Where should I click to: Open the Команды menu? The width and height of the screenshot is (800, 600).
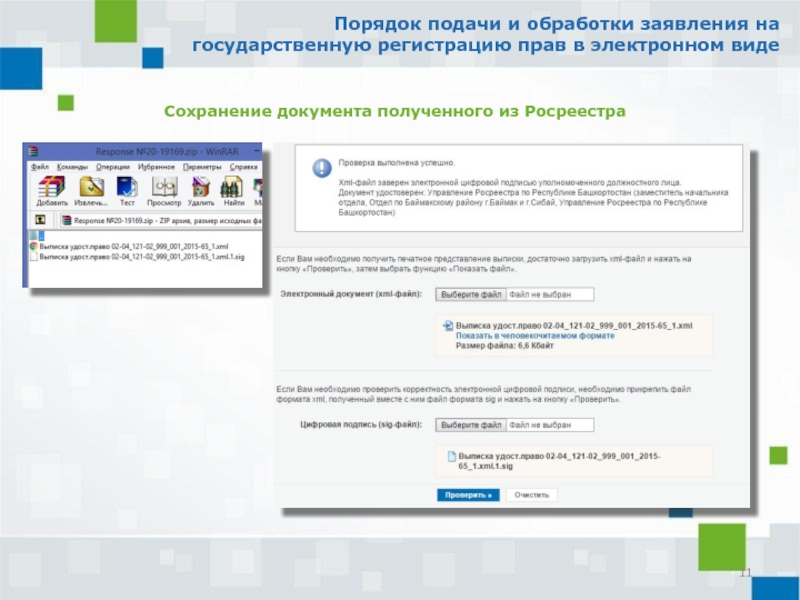(73, 167)
